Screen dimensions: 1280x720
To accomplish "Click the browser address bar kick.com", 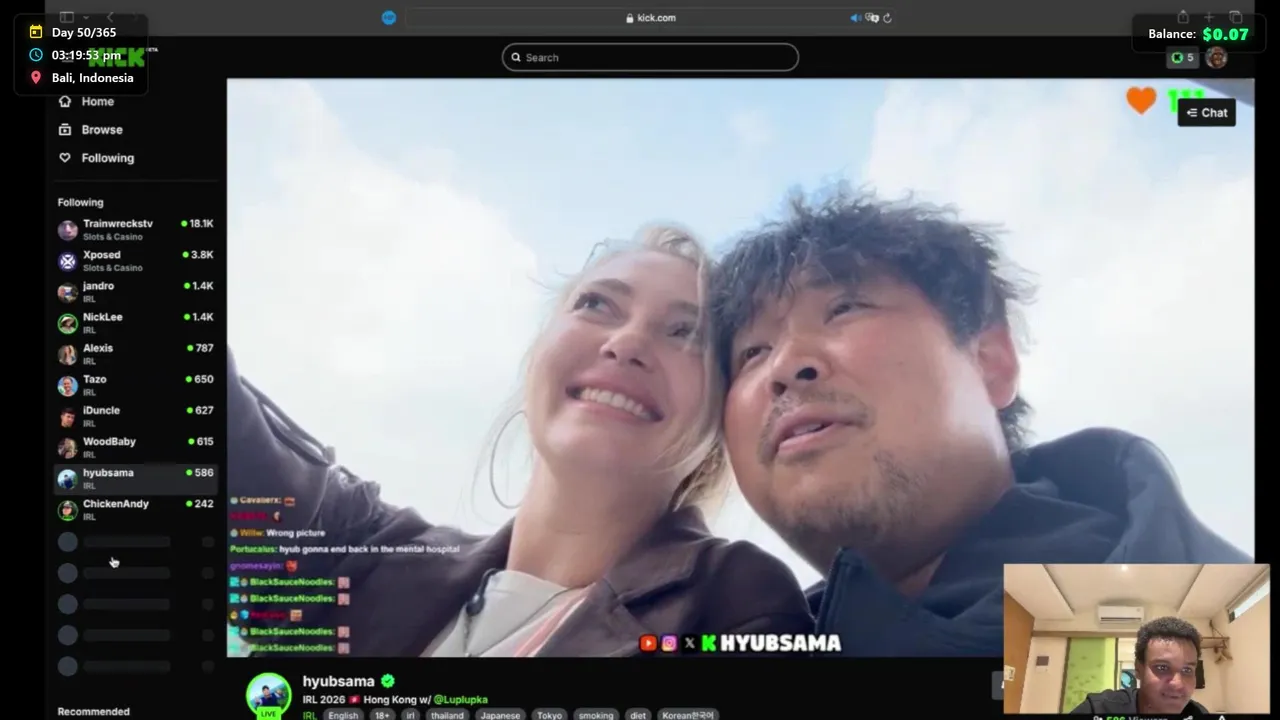I will click(x=650, y=17).
